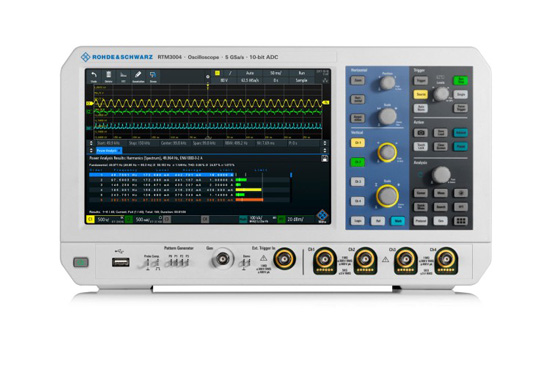Image resolution: width=550 pixels, height=365 pixels.
Task: Expand the spectrum parameter bar arrows
Action: tap(91, 143)
